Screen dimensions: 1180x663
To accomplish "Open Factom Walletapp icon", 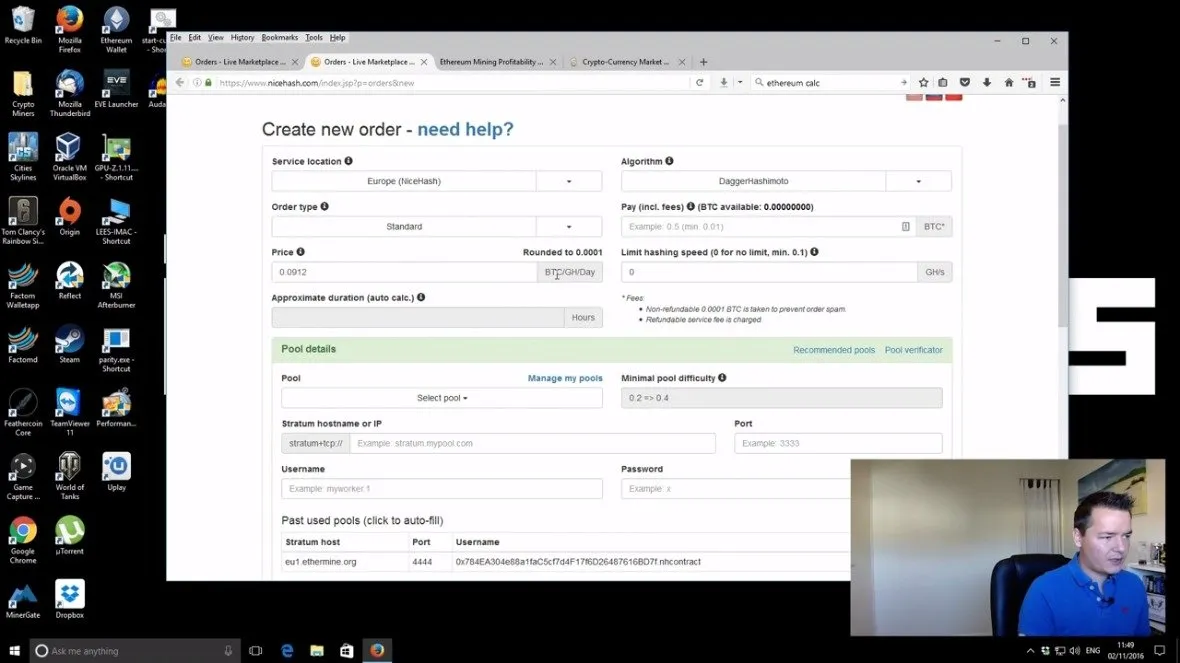I will coord(23,285).
